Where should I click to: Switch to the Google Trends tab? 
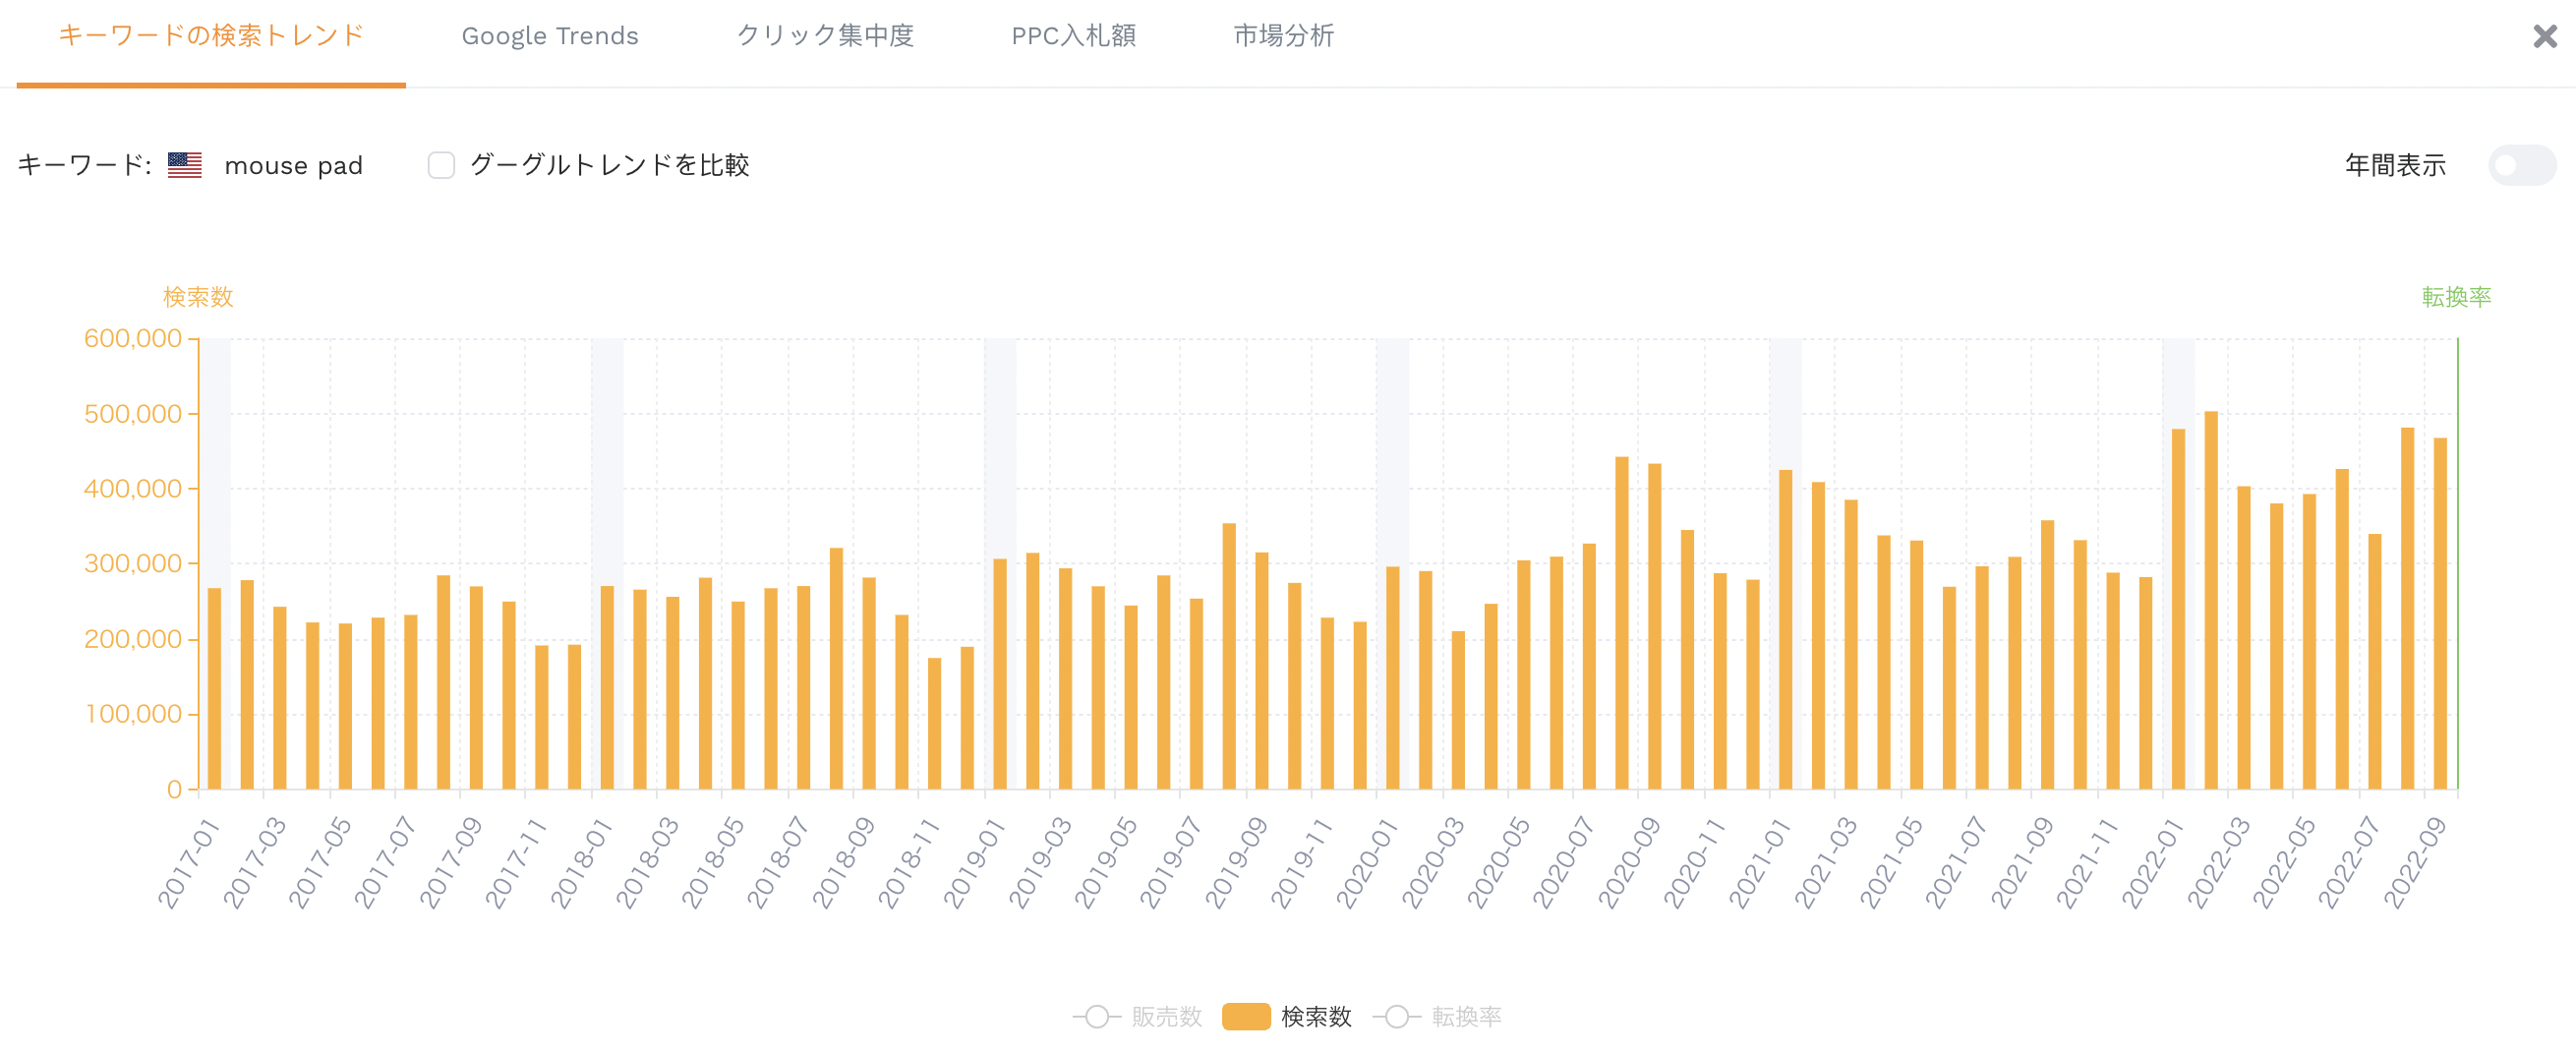click(x=549, y=36)
